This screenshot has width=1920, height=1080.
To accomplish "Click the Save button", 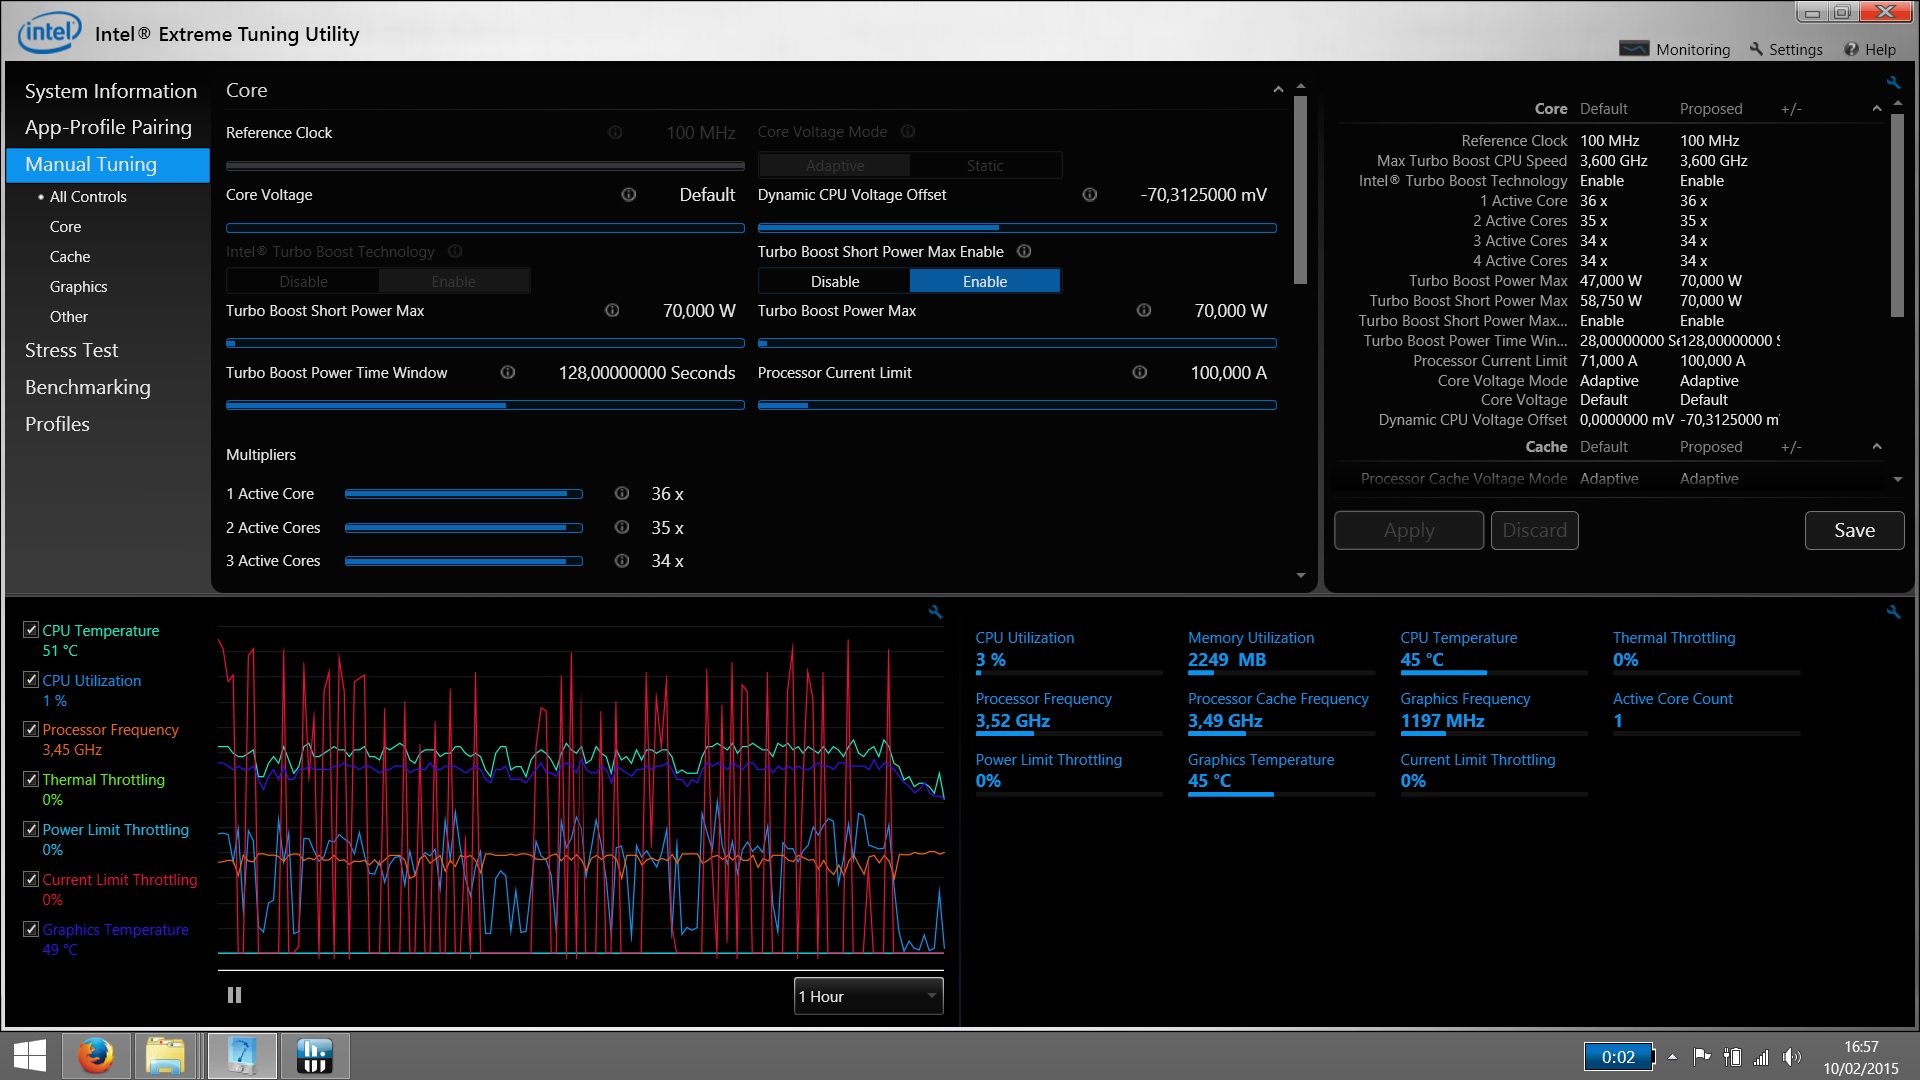I will 1854,530.
